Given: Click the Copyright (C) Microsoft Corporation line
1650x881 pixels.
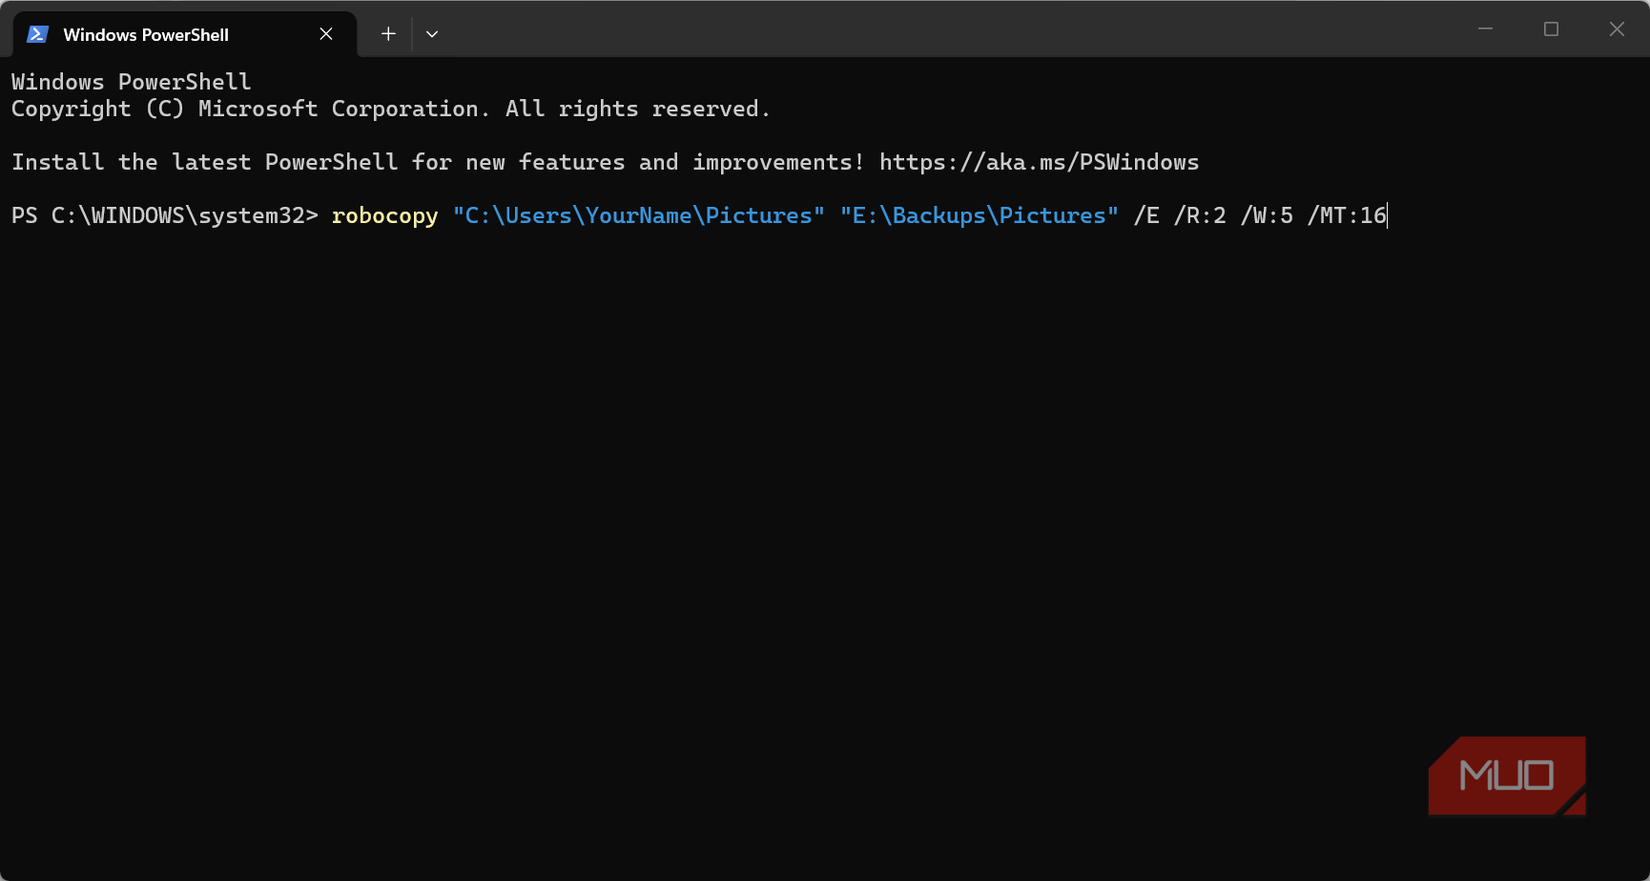Looking at the screenshot, I should click(391, 109).
